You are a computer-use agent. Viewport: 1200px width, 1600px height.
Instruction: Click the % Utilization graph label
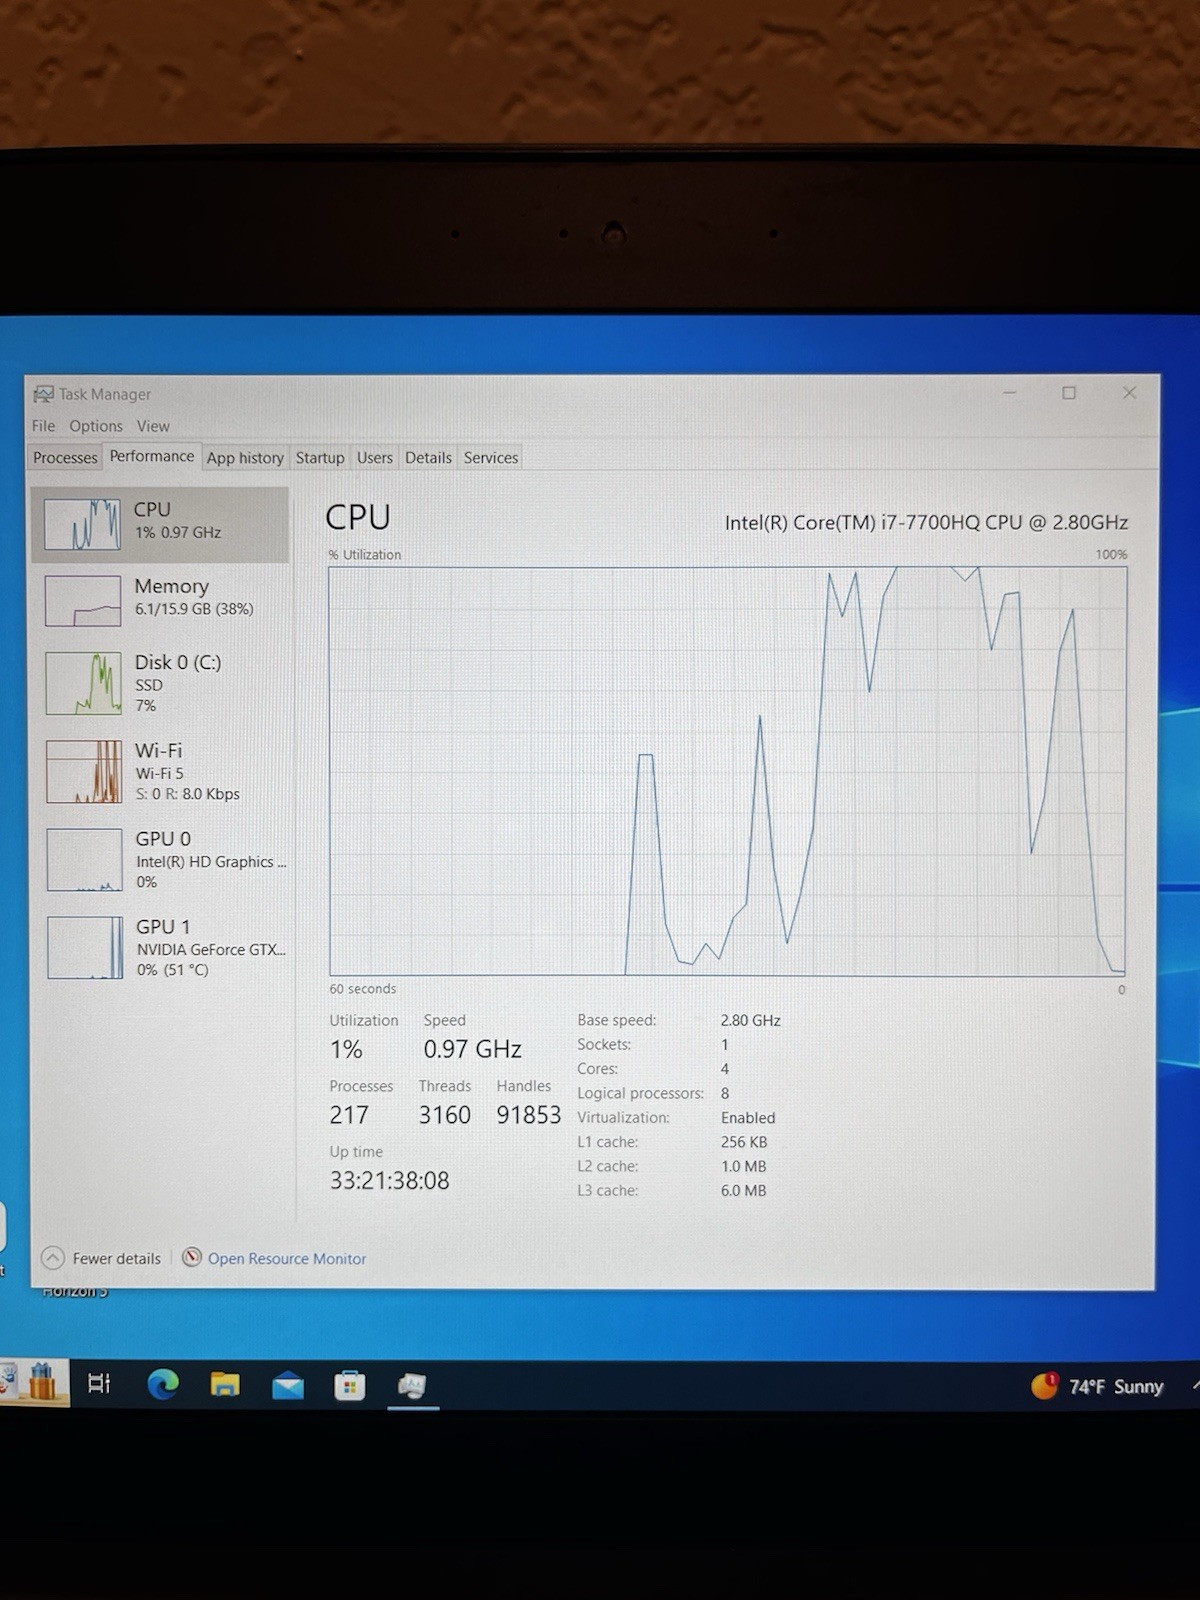pos(365,555)
